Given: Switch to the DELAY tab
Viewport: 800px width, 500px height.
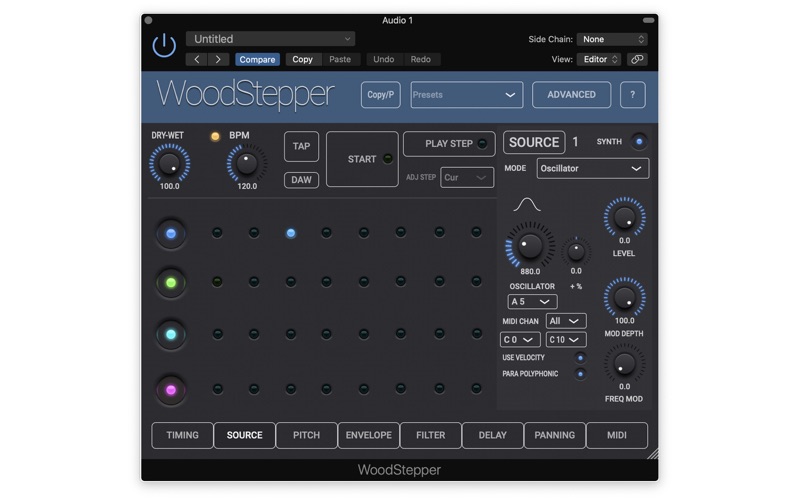Looking at the screenshot, I should [492, 436].
